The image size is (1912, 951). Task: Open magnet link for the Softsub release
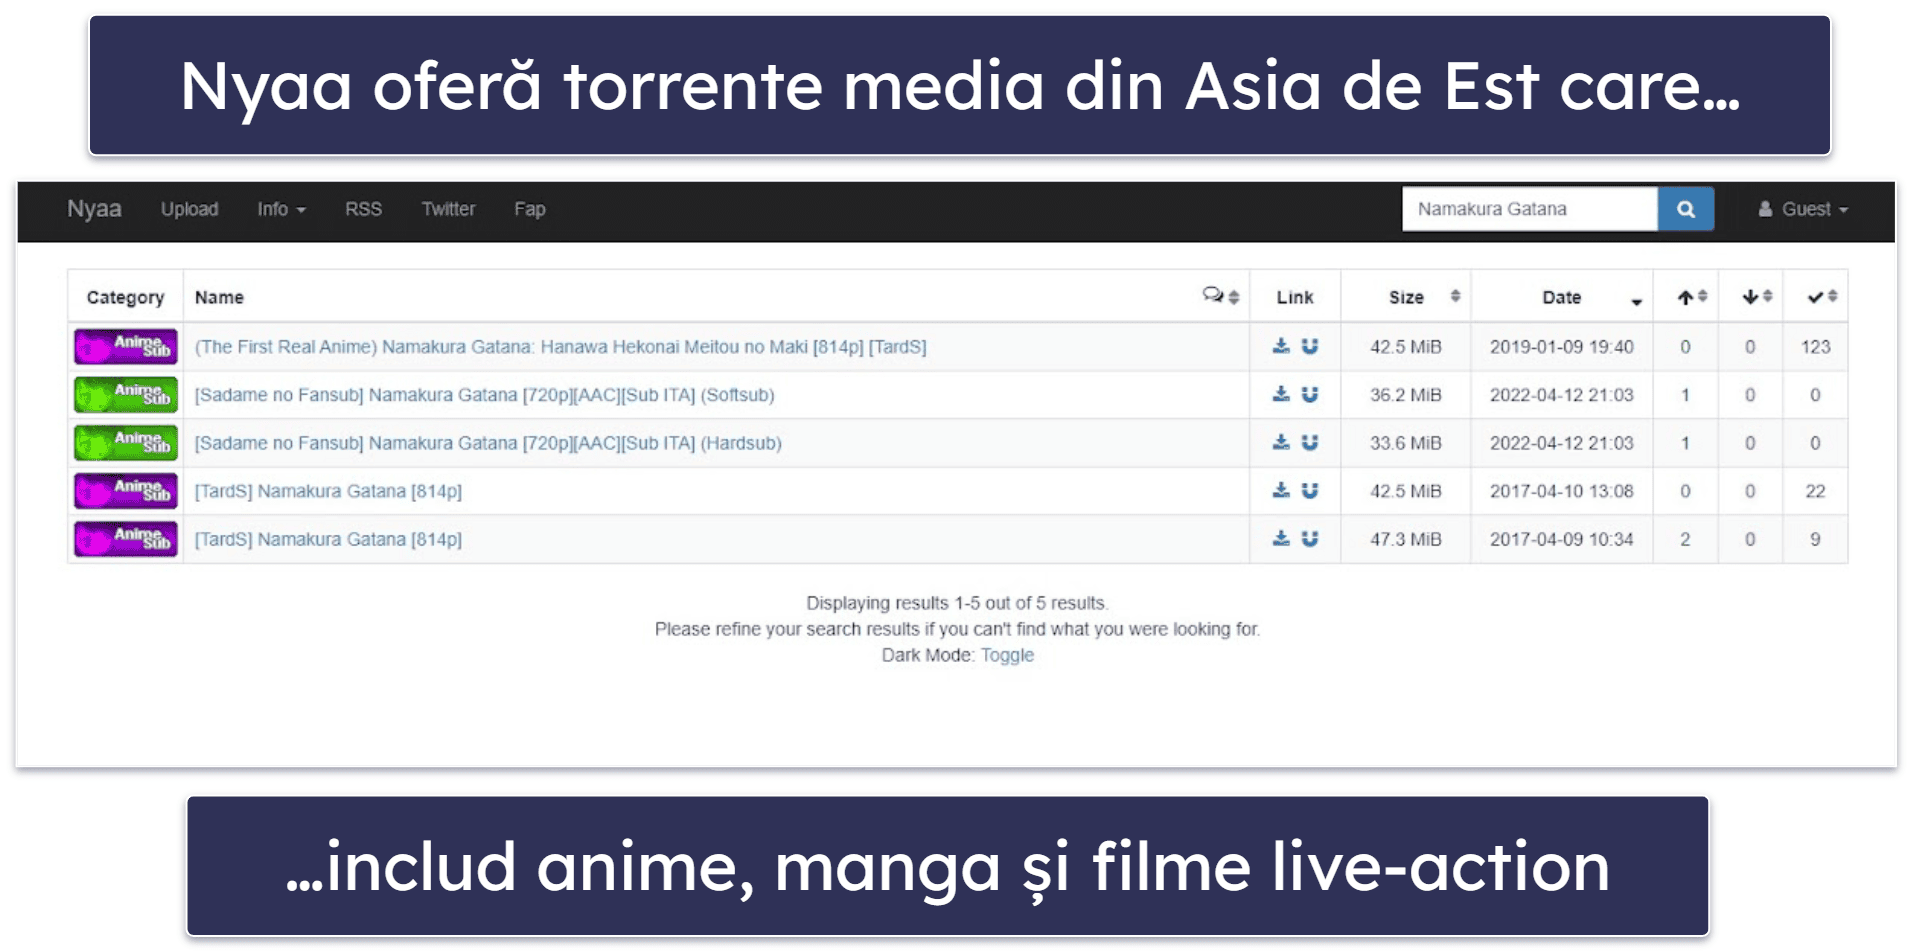click(1310, 394)
